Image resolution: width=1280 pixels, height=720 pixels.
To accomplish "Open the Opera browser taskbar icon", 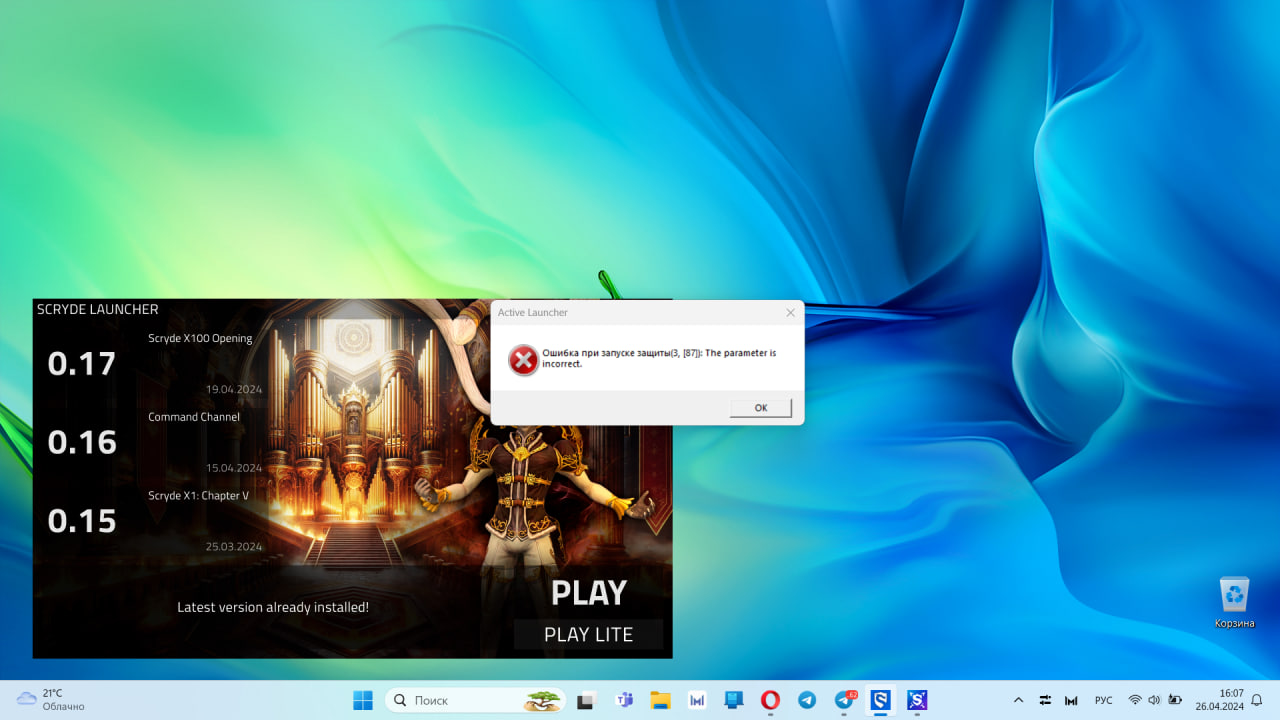I will (770, 700).
